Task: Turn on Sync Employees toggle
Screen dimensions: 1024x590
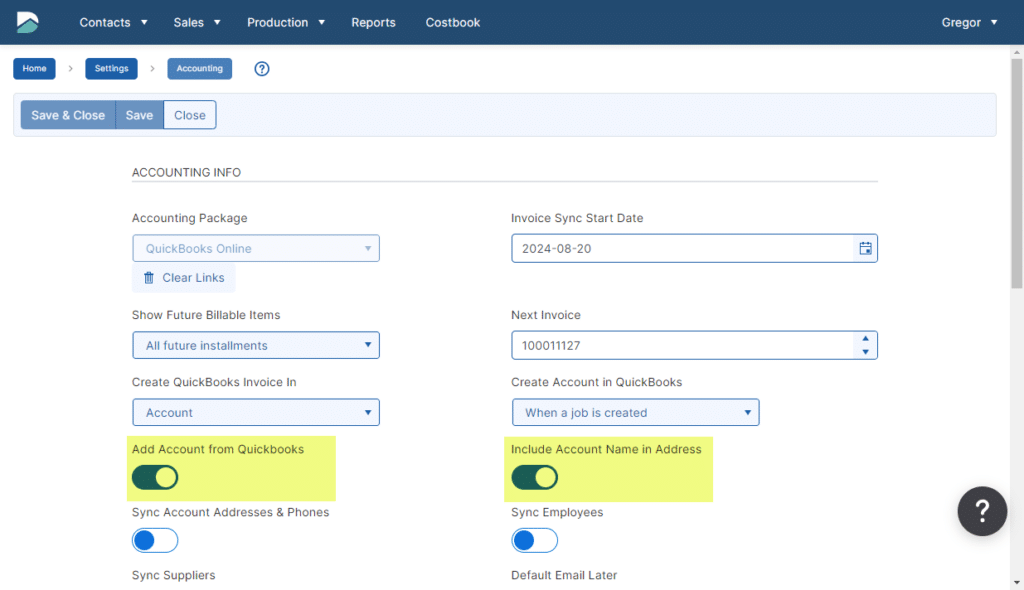Action: click(x=534, y=541)
